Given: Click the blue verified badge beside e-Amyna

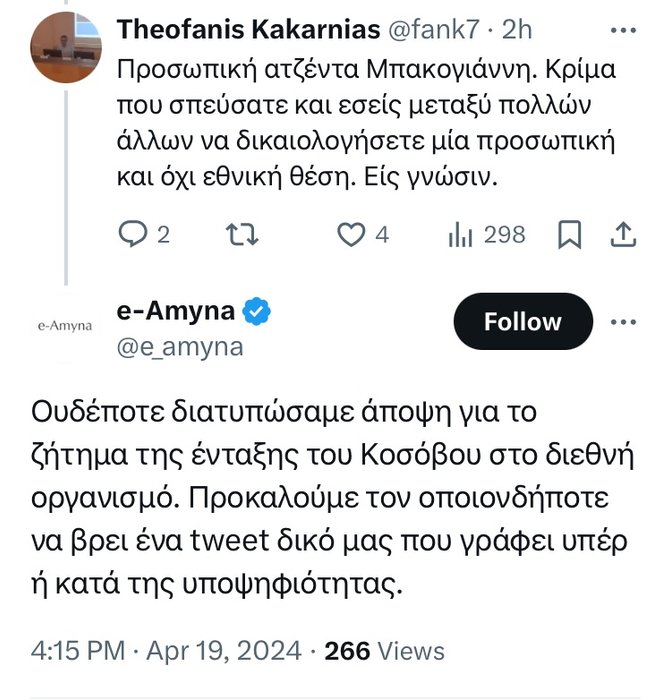Looking at the screenshot, I should (257, 312).
